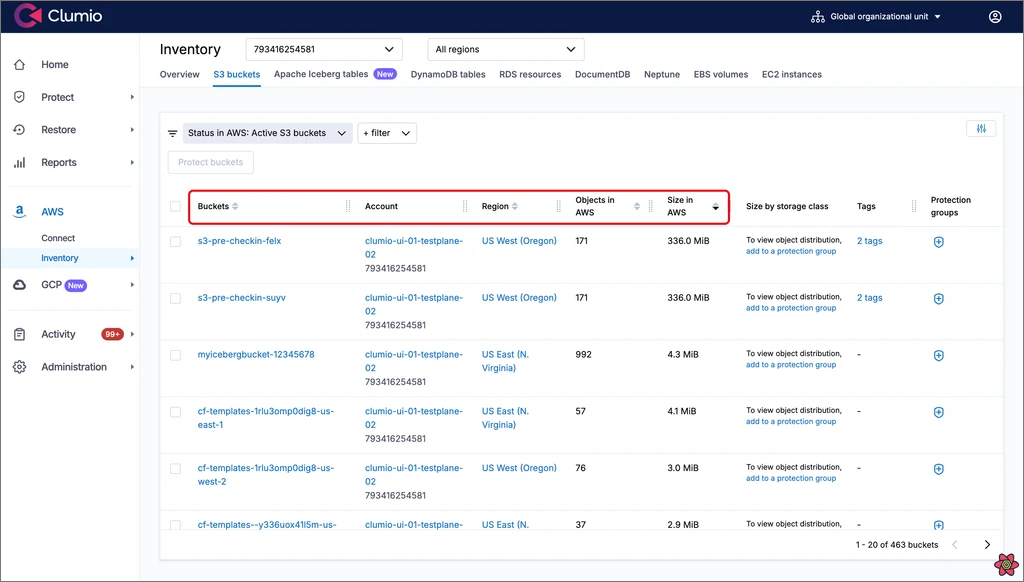
Task: Expand the Administration submenu arrow
Action: point(132,367)
